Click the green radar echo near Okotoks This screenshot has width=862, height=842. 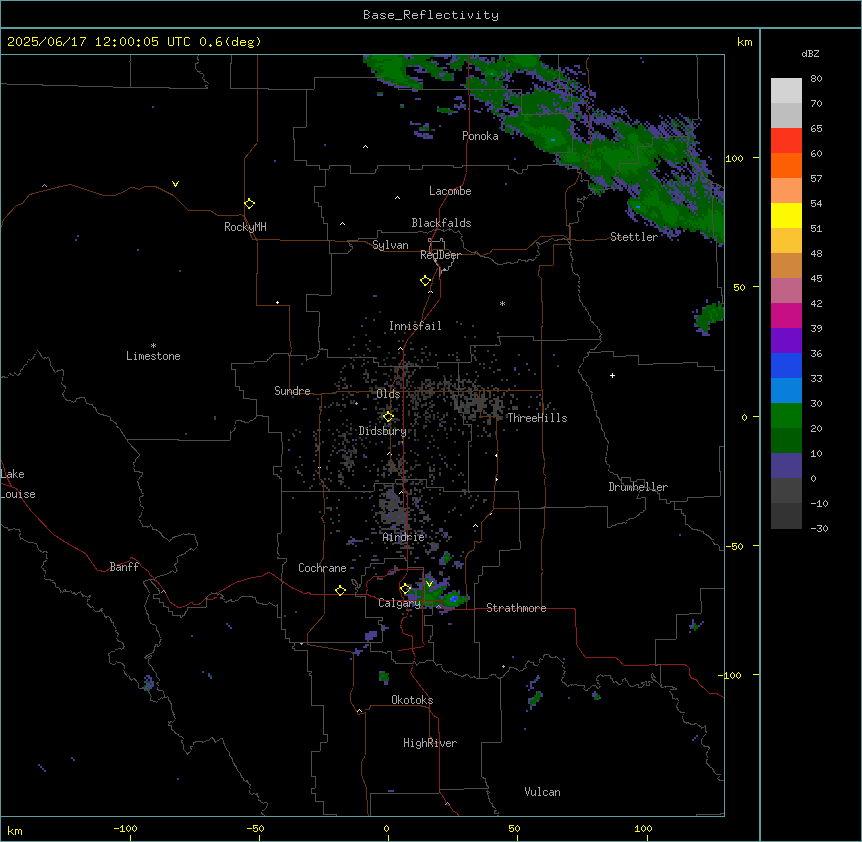[384, 677]
